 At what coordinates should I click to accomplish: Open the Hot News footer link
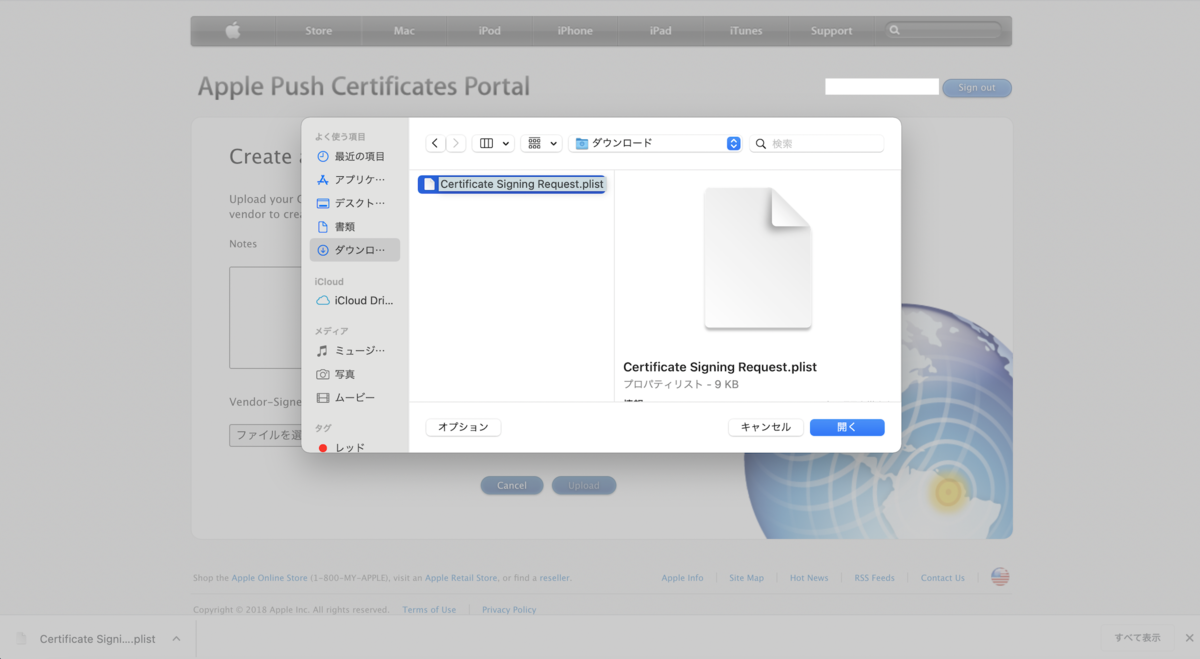click(809, 578)
